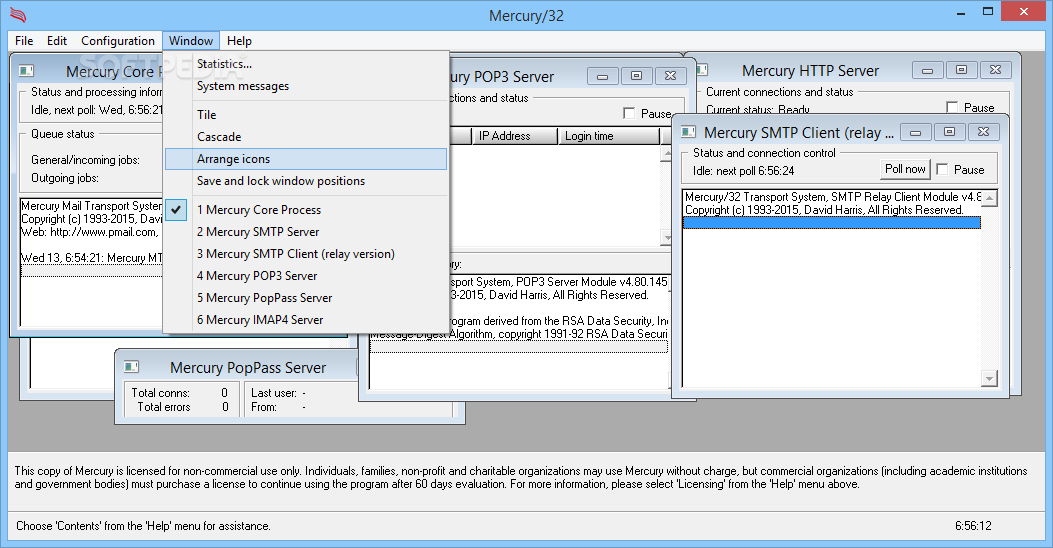Screen dimensions: 1053x548
Task: Close the Mercury HTTP Server window
Action: pyautogui.click(x=995, y=70)
